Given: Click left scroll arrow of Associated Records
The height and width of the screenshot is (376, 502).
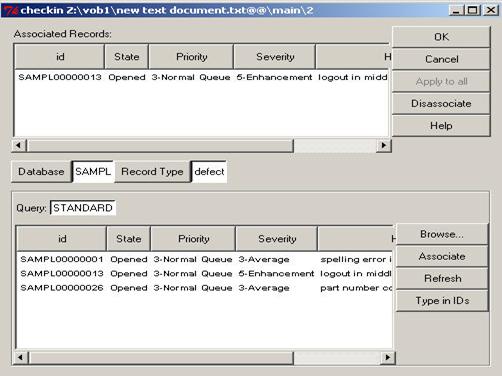Looking at the screenshot, I should pos(19,145).
